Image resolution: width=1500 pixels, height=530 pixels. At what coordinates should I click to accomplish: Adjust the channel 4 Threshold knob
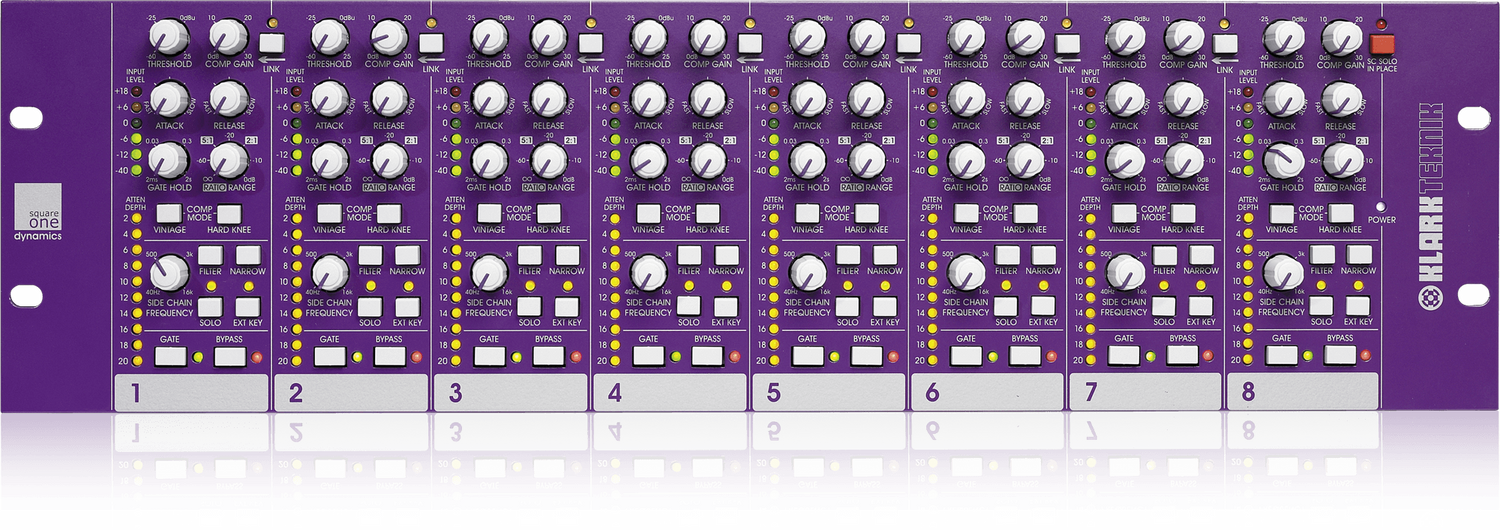click(x=648, y=38)
